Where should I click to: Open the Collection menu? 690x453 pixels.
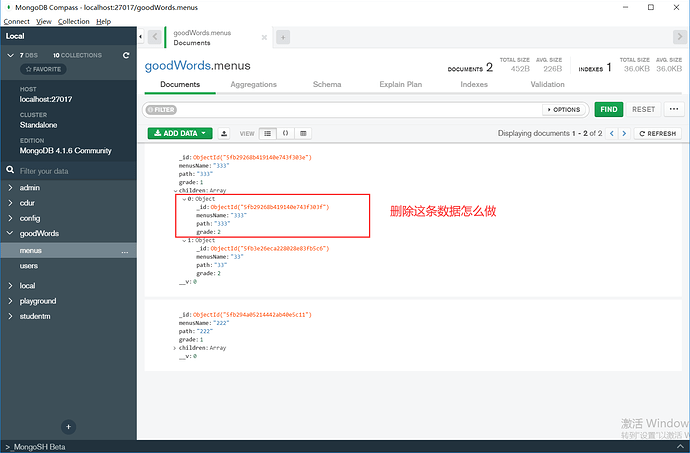73,21
